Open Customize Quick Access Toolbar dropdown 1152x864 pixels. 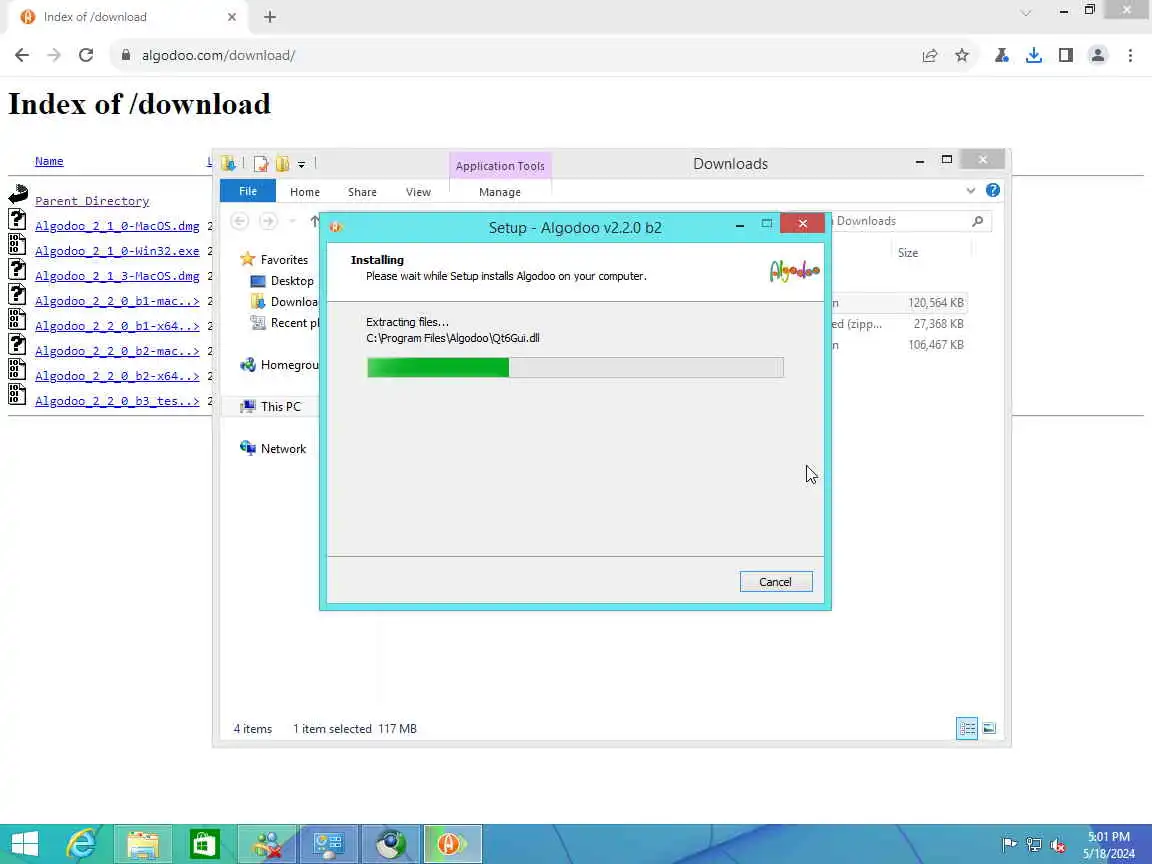(x=301, y=165)
